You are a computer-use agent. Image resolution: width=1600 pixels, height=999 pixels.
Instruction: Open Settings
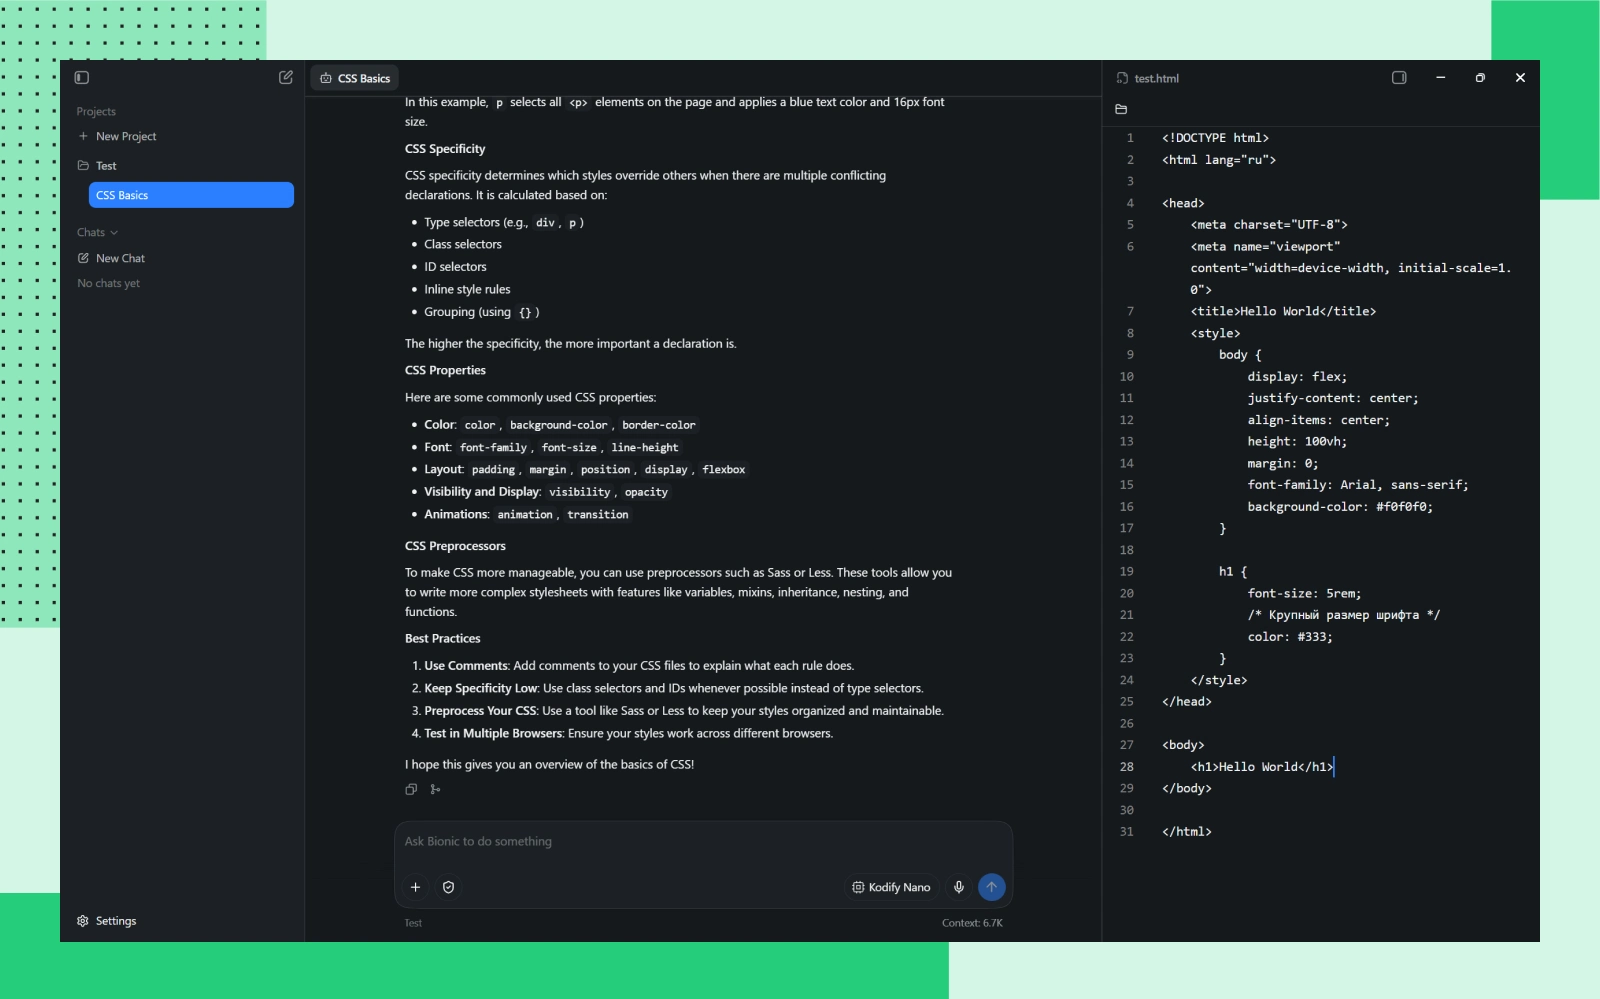(106, 921)
